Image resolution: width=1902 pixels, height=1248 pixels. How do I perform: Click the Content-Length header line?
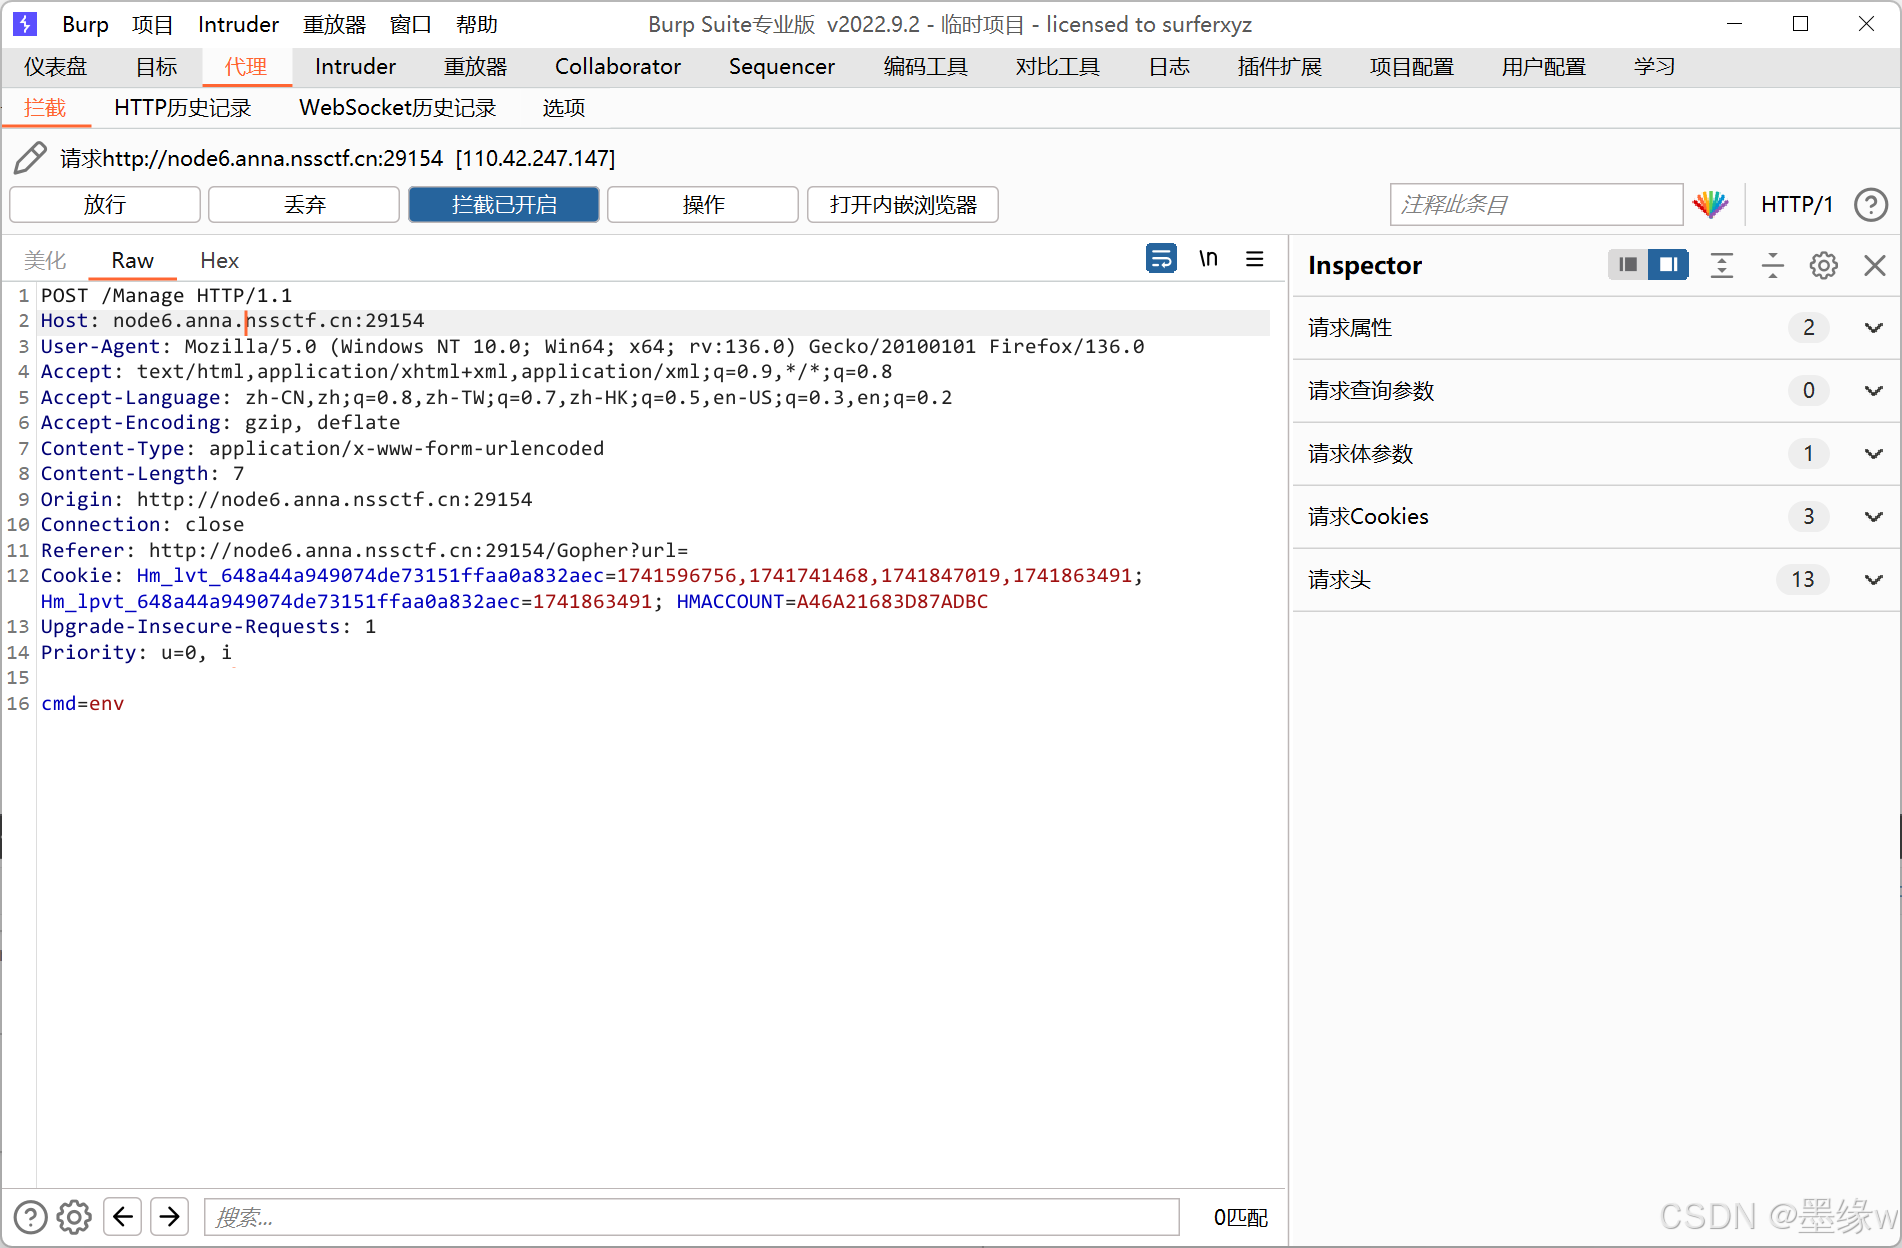[142, 473]
